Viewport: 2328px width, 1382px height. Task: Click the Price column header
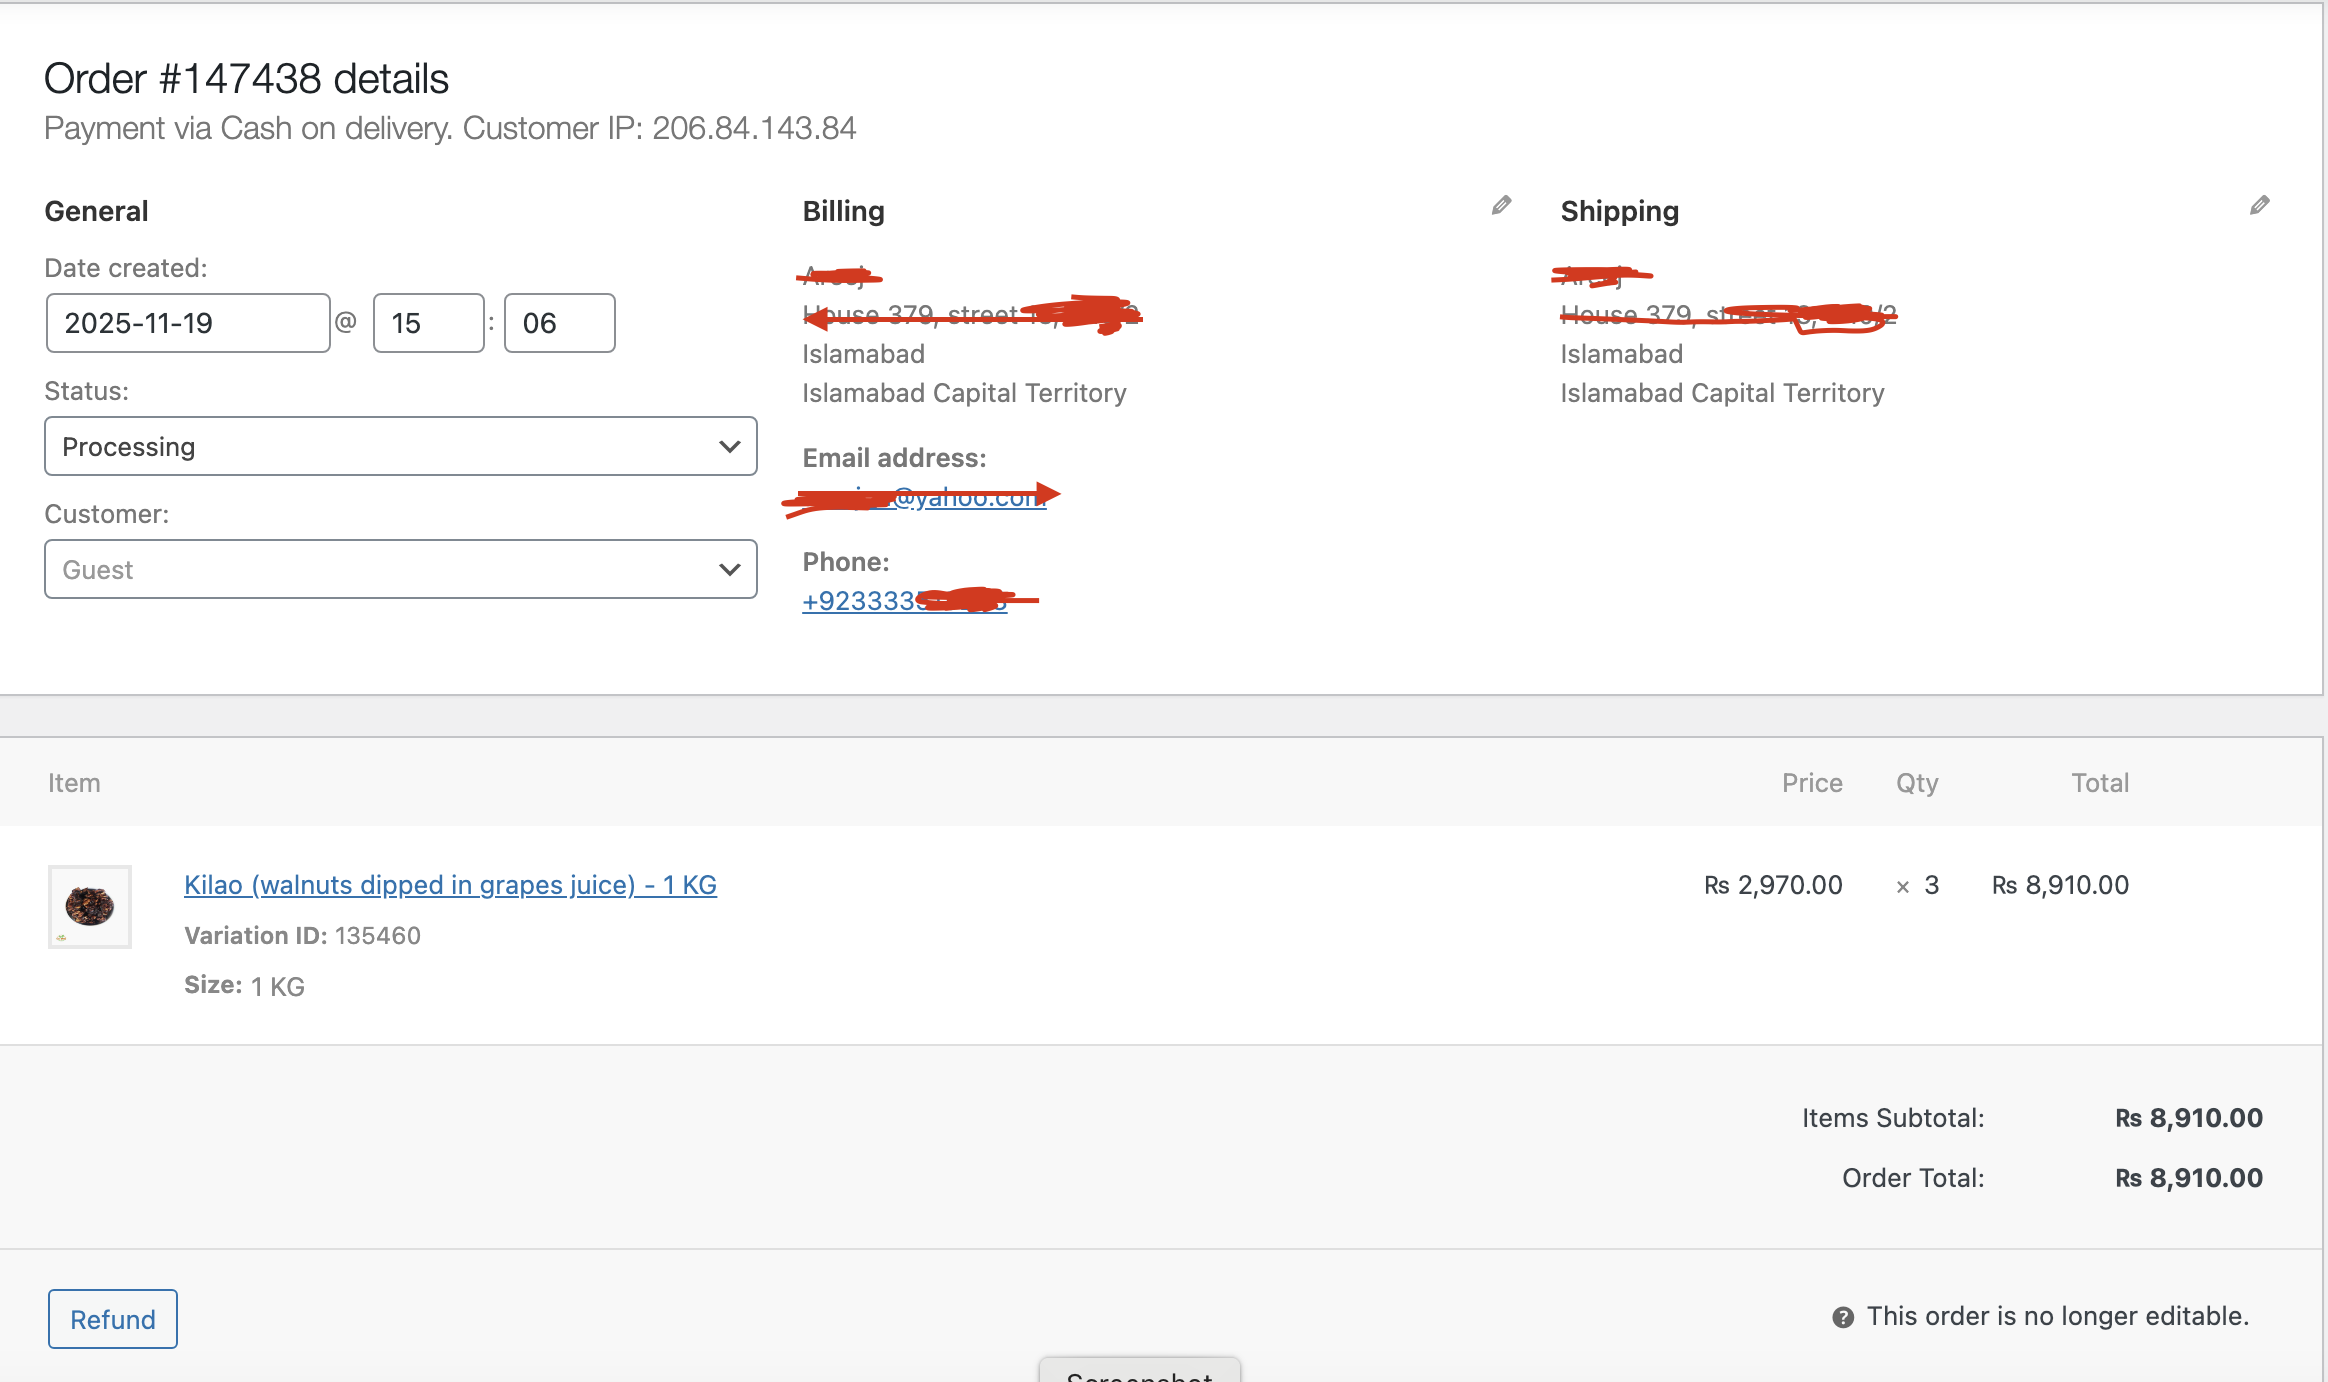(x=1811, y=783)
